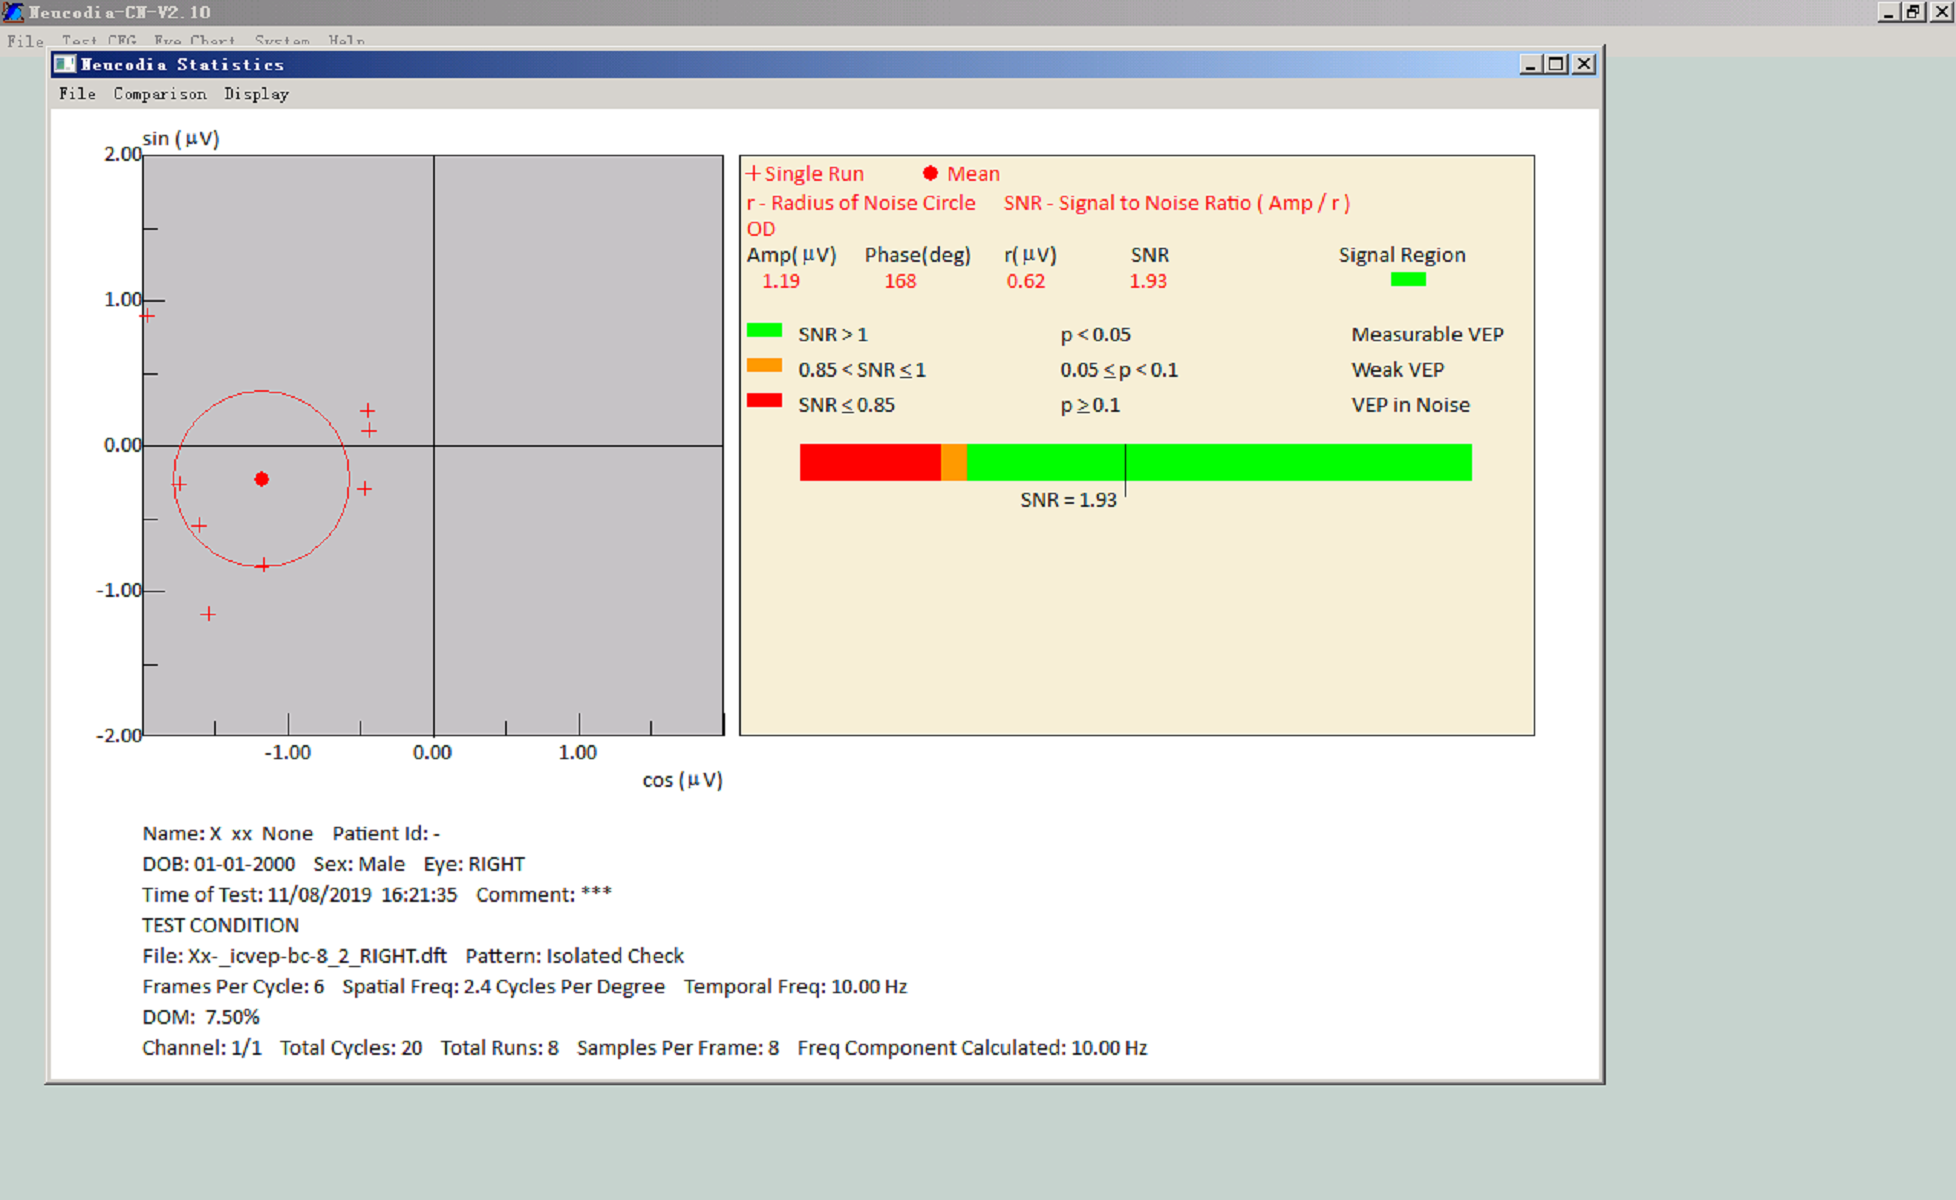Click the green SNR > 1 legend swatch
The height and width of the screenshot is (1200, 1956).
(x=764, y=330)
